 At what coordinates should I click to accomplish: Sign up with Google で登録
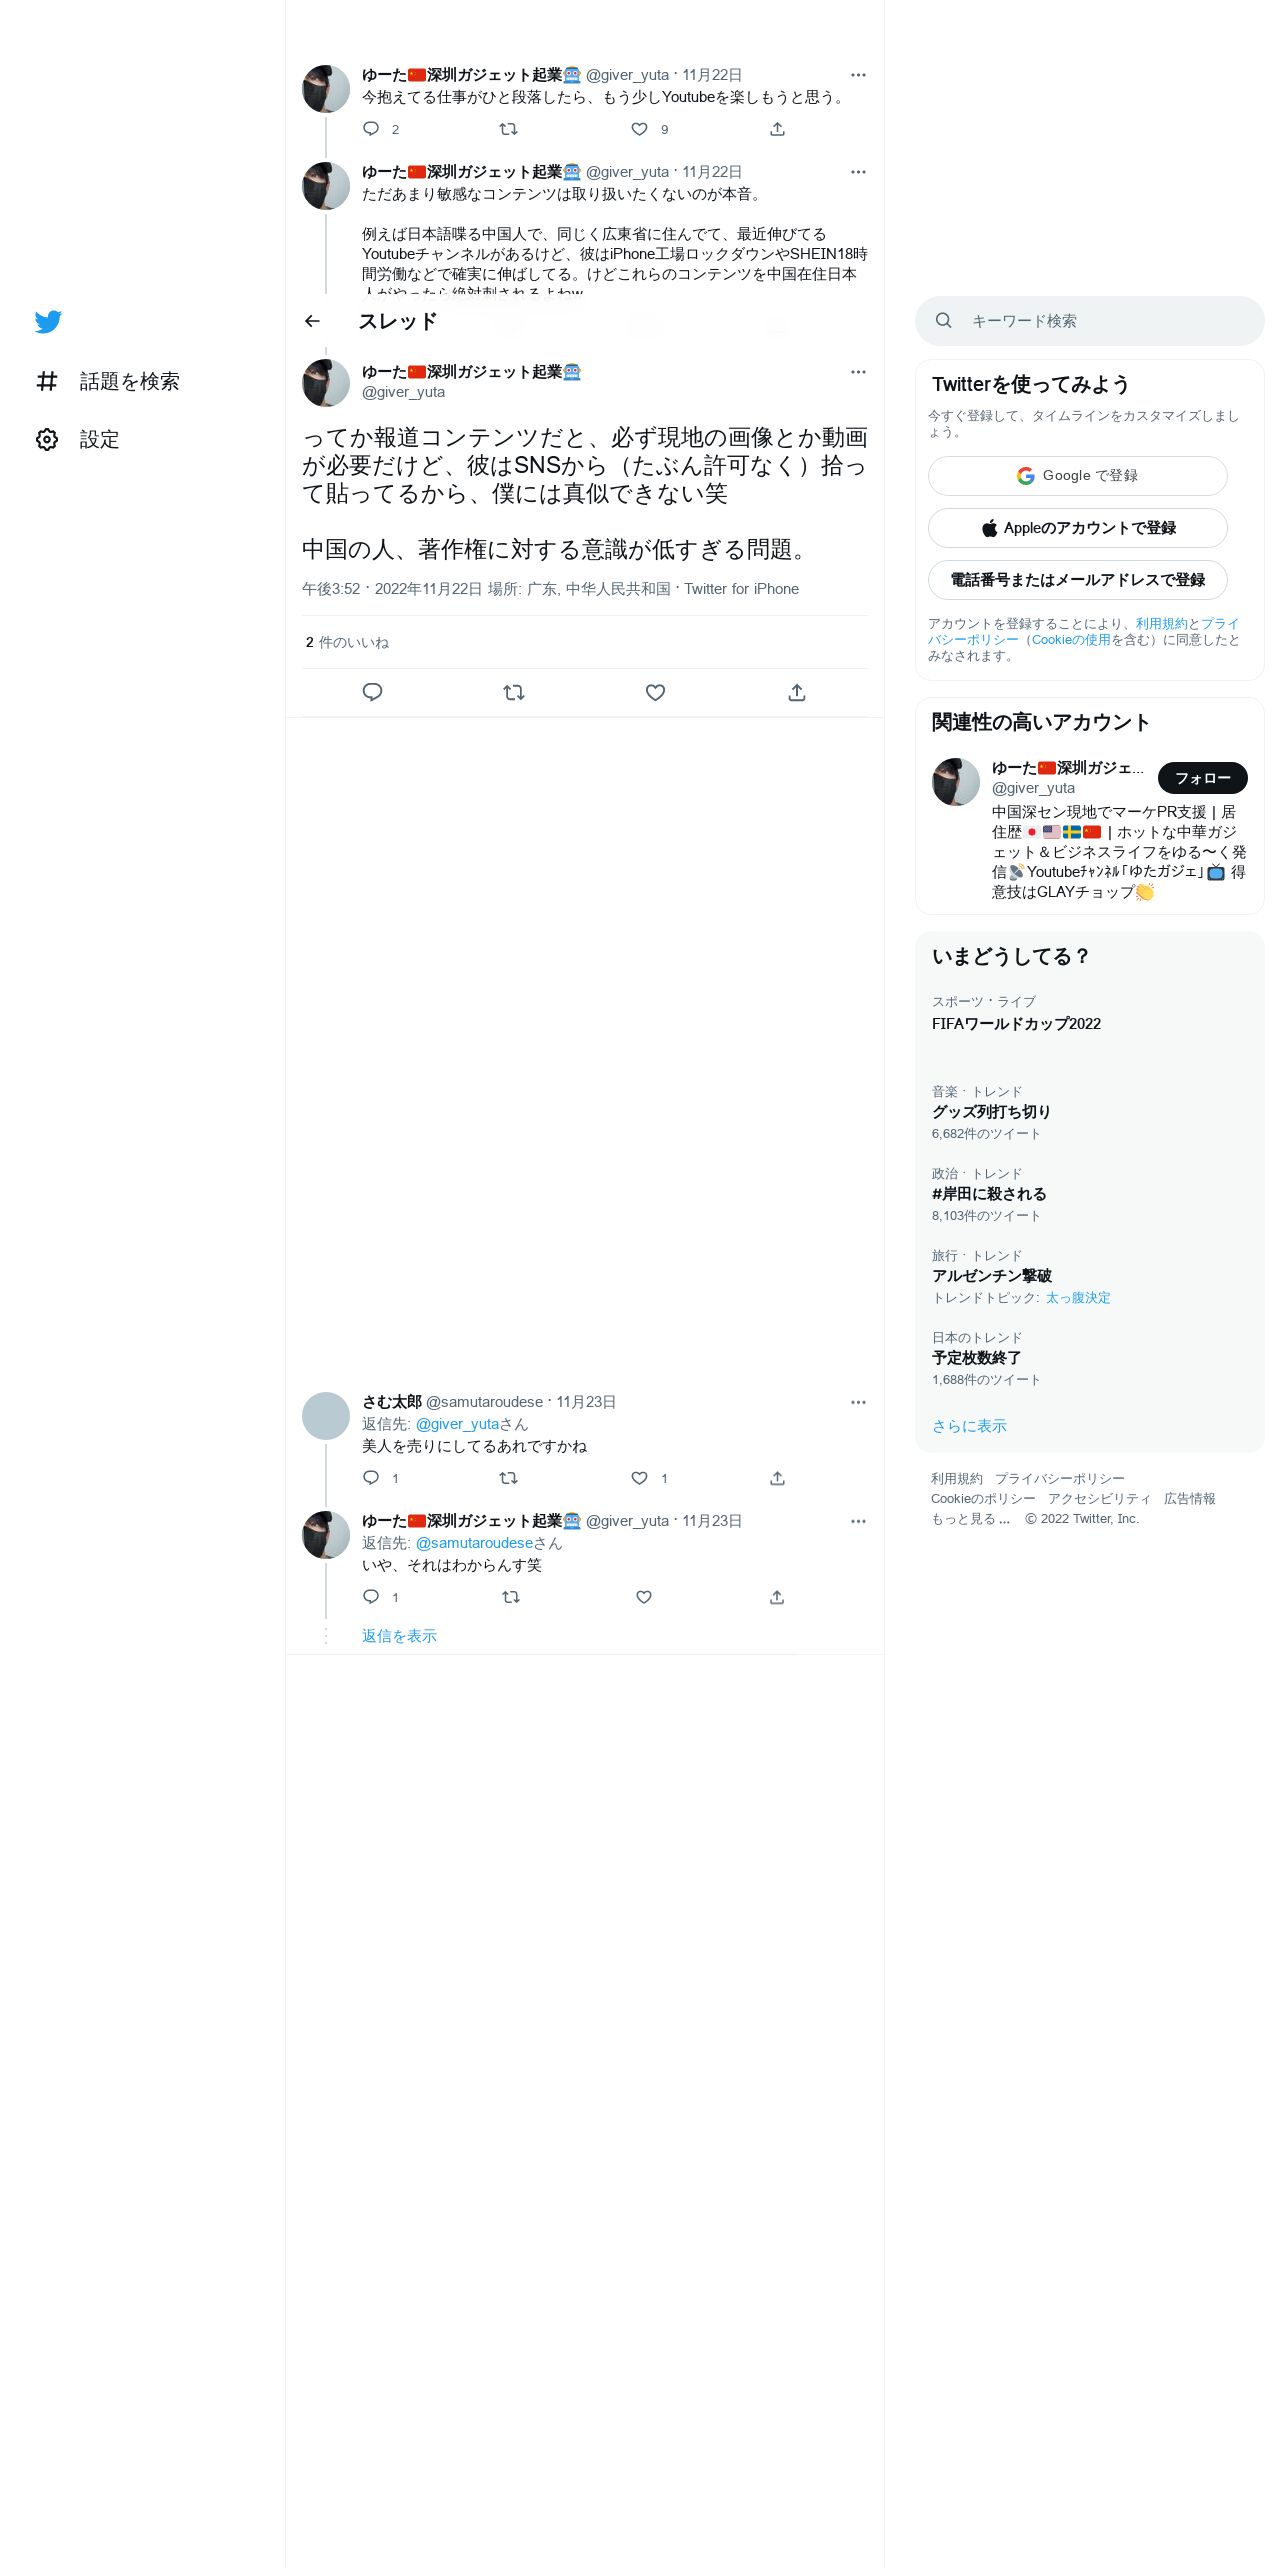pyautogui.click(x=1078, y=476)
